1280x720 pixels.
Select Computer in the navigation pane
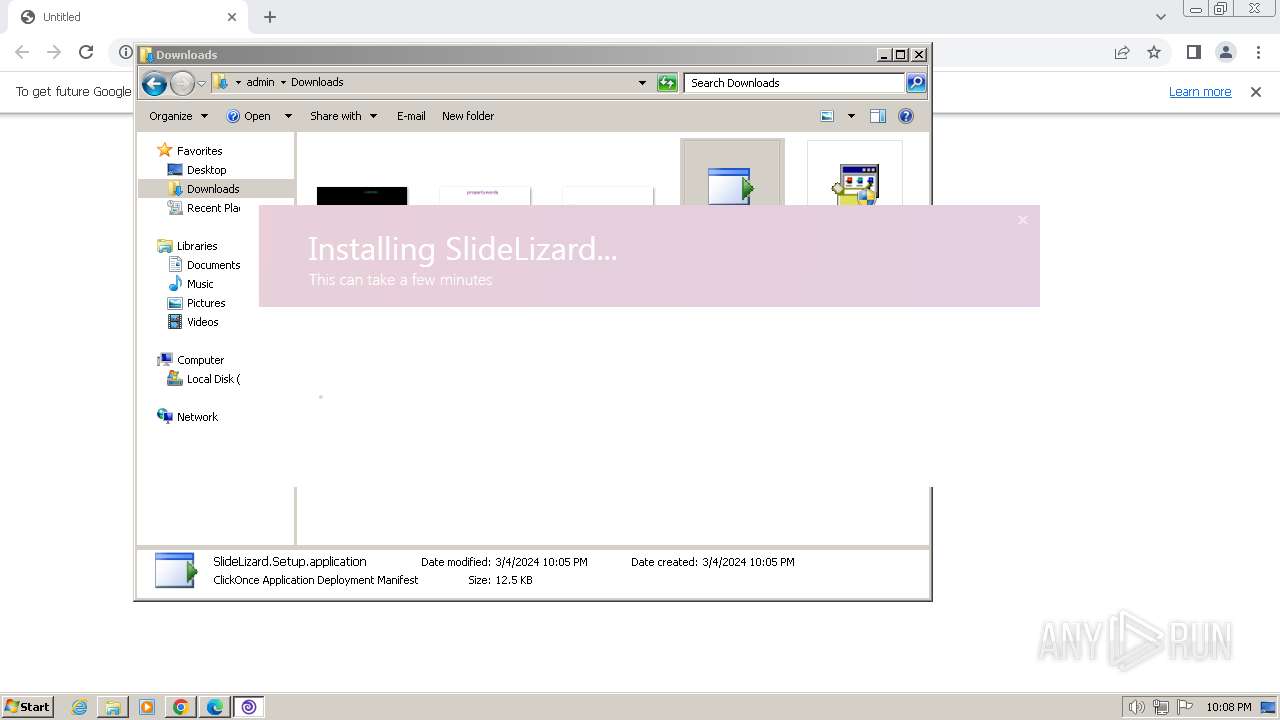pos(191,360)
